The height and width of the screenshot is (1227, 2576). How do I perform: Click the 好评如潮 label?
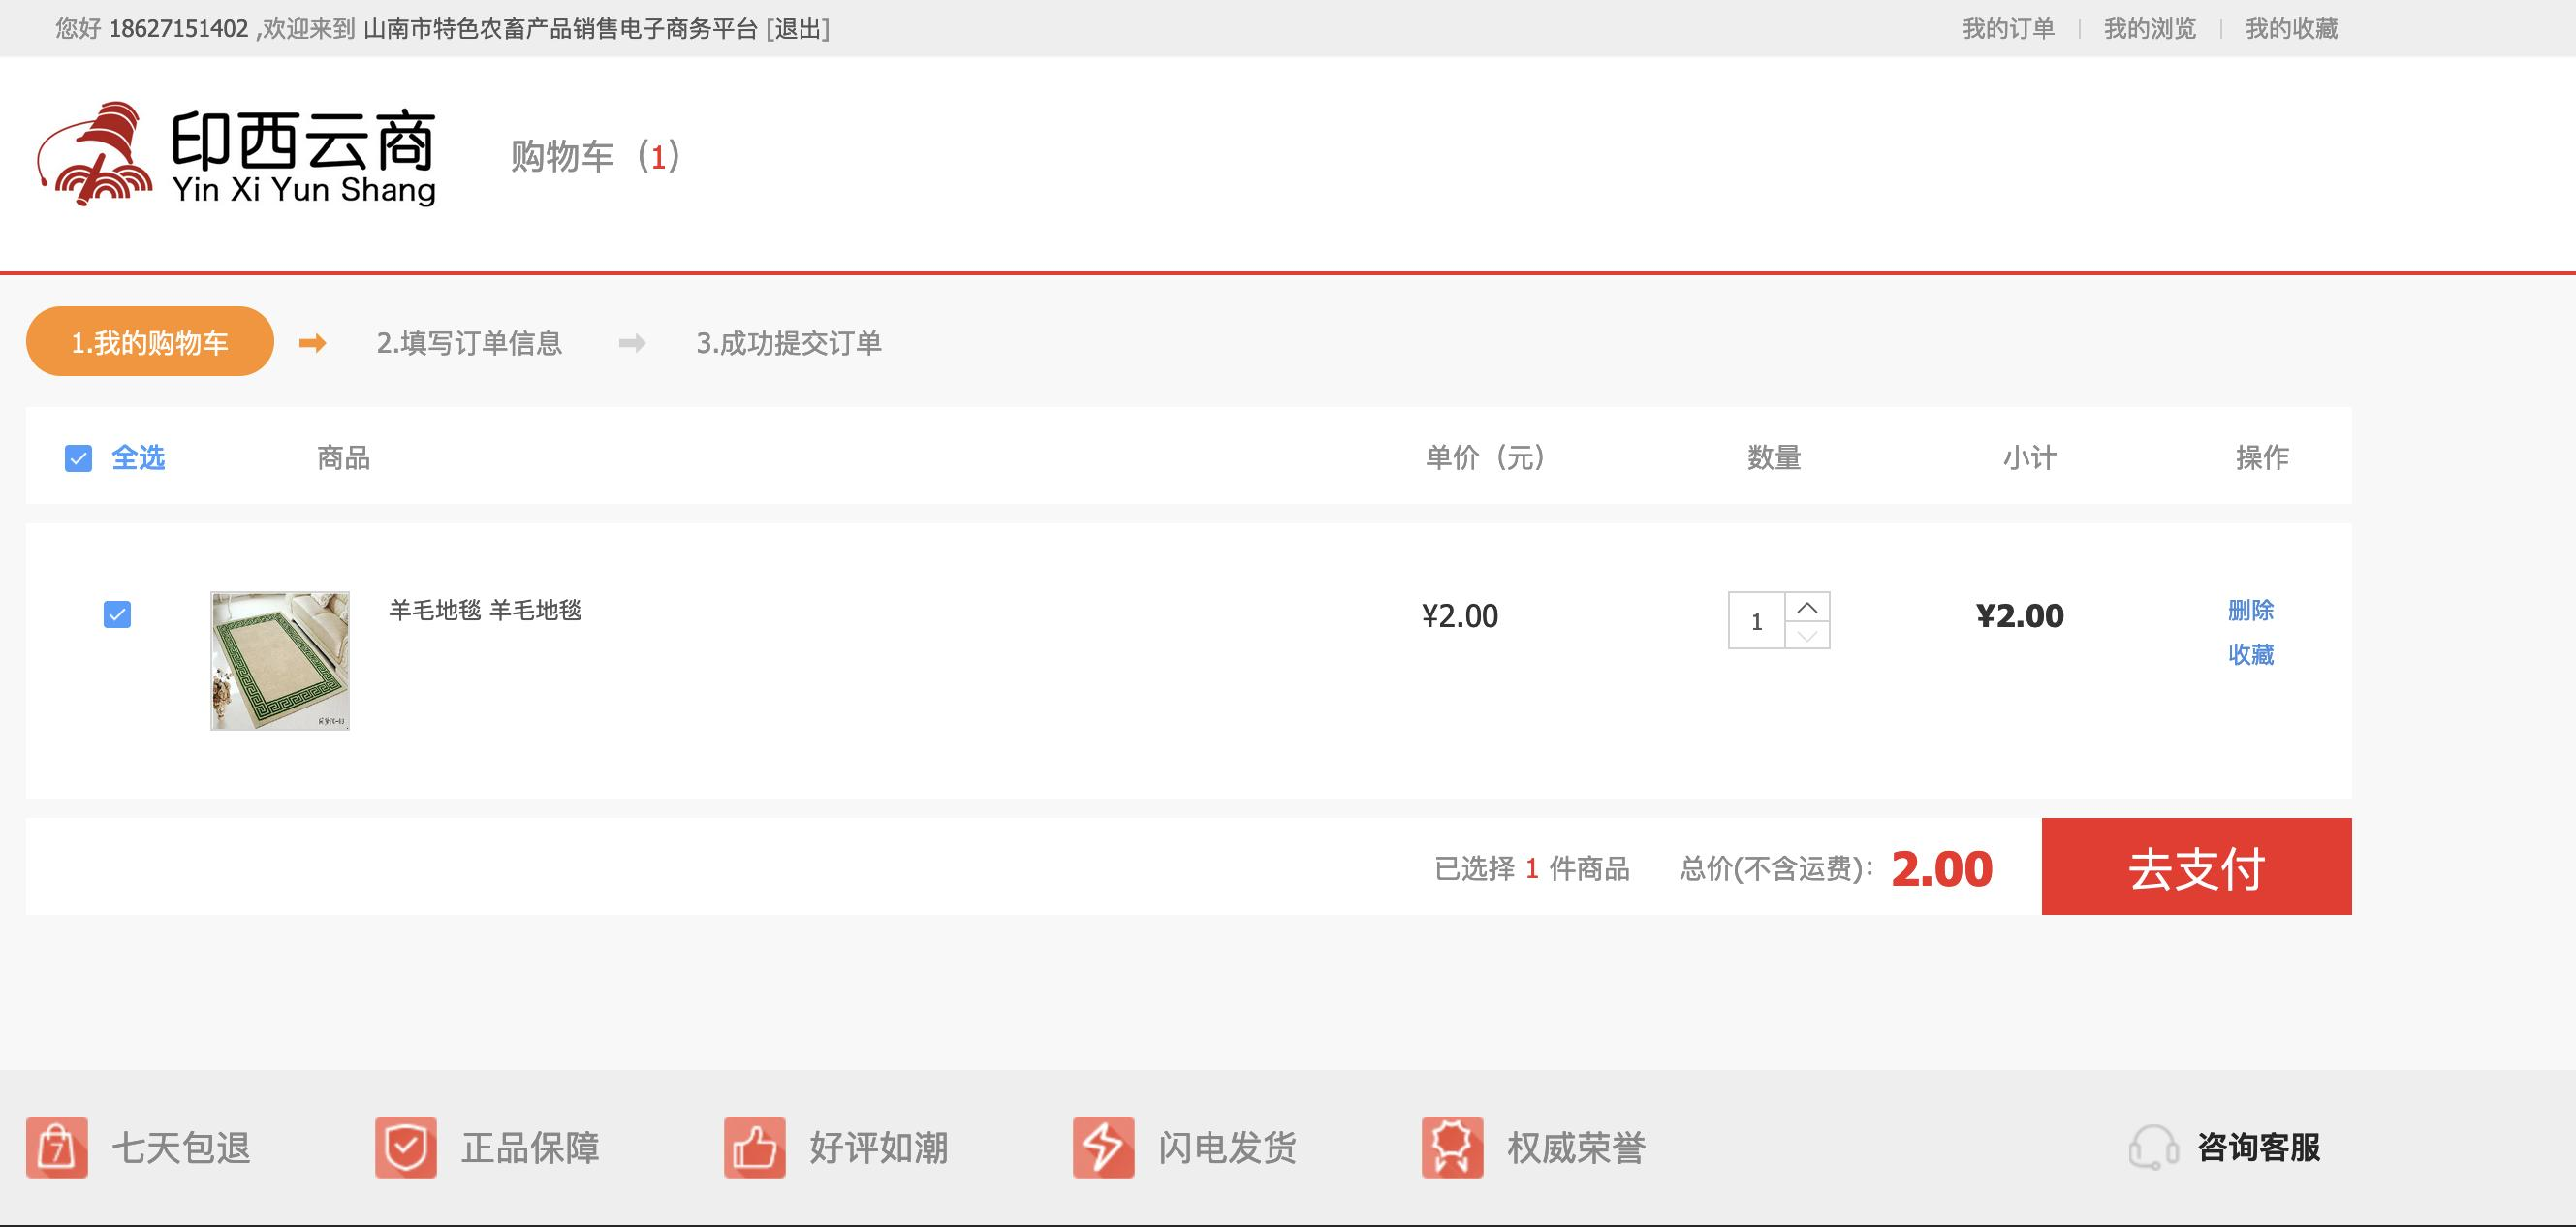point(879,1147)
